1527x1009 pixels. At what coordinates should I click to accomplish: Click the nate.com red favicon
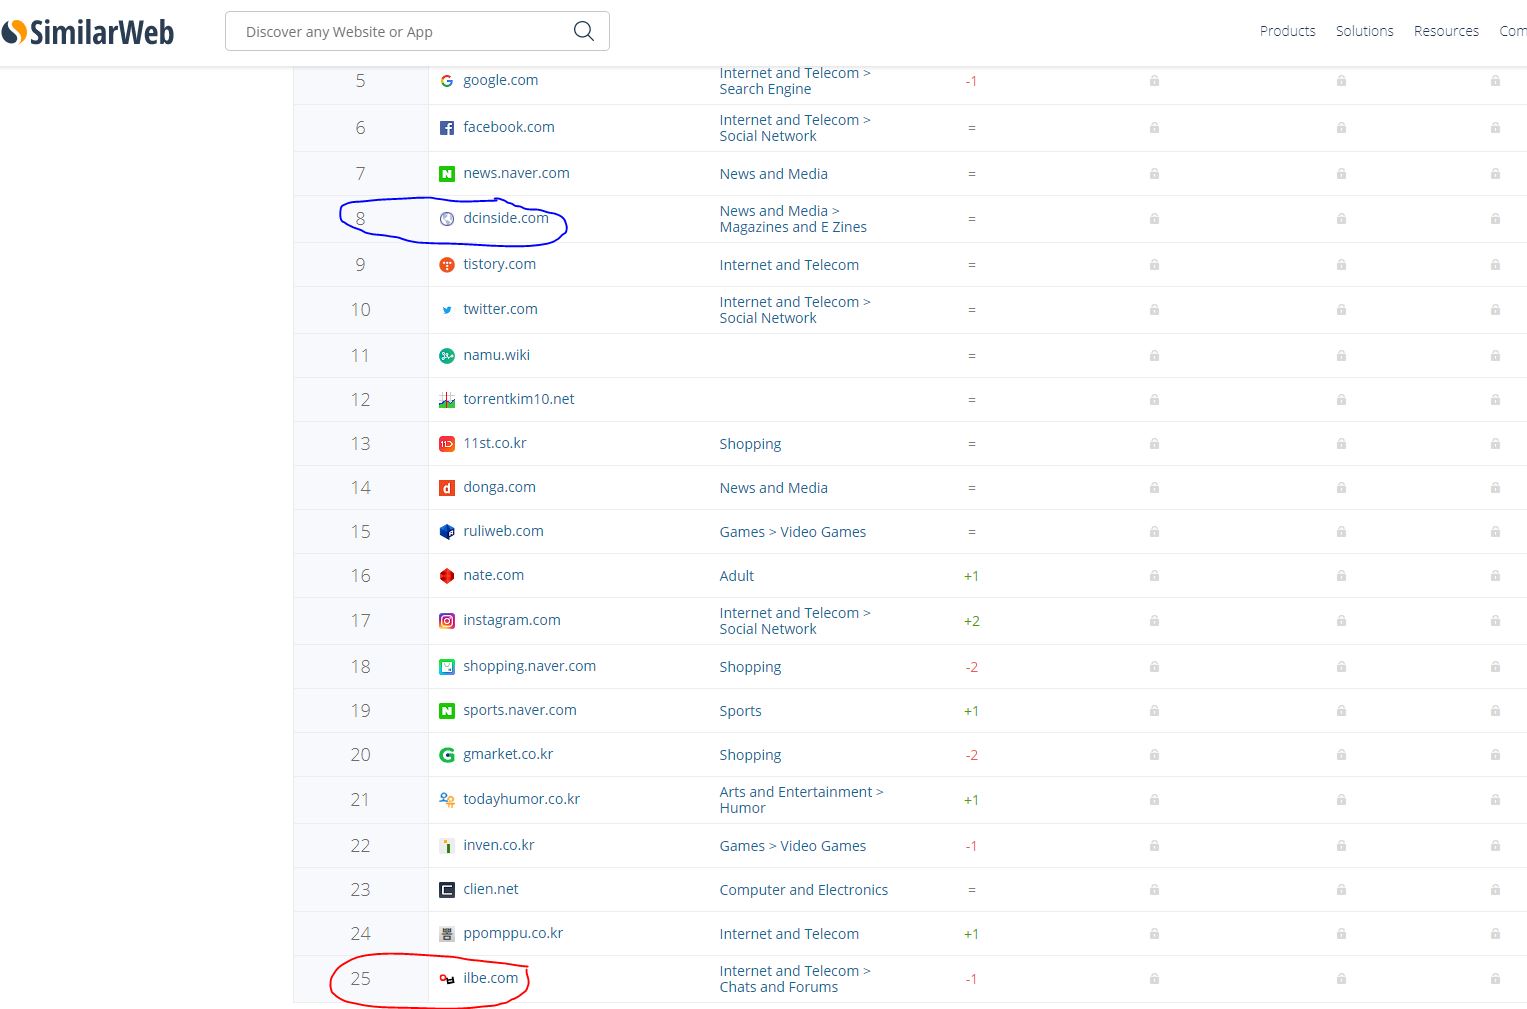point(447,576)
